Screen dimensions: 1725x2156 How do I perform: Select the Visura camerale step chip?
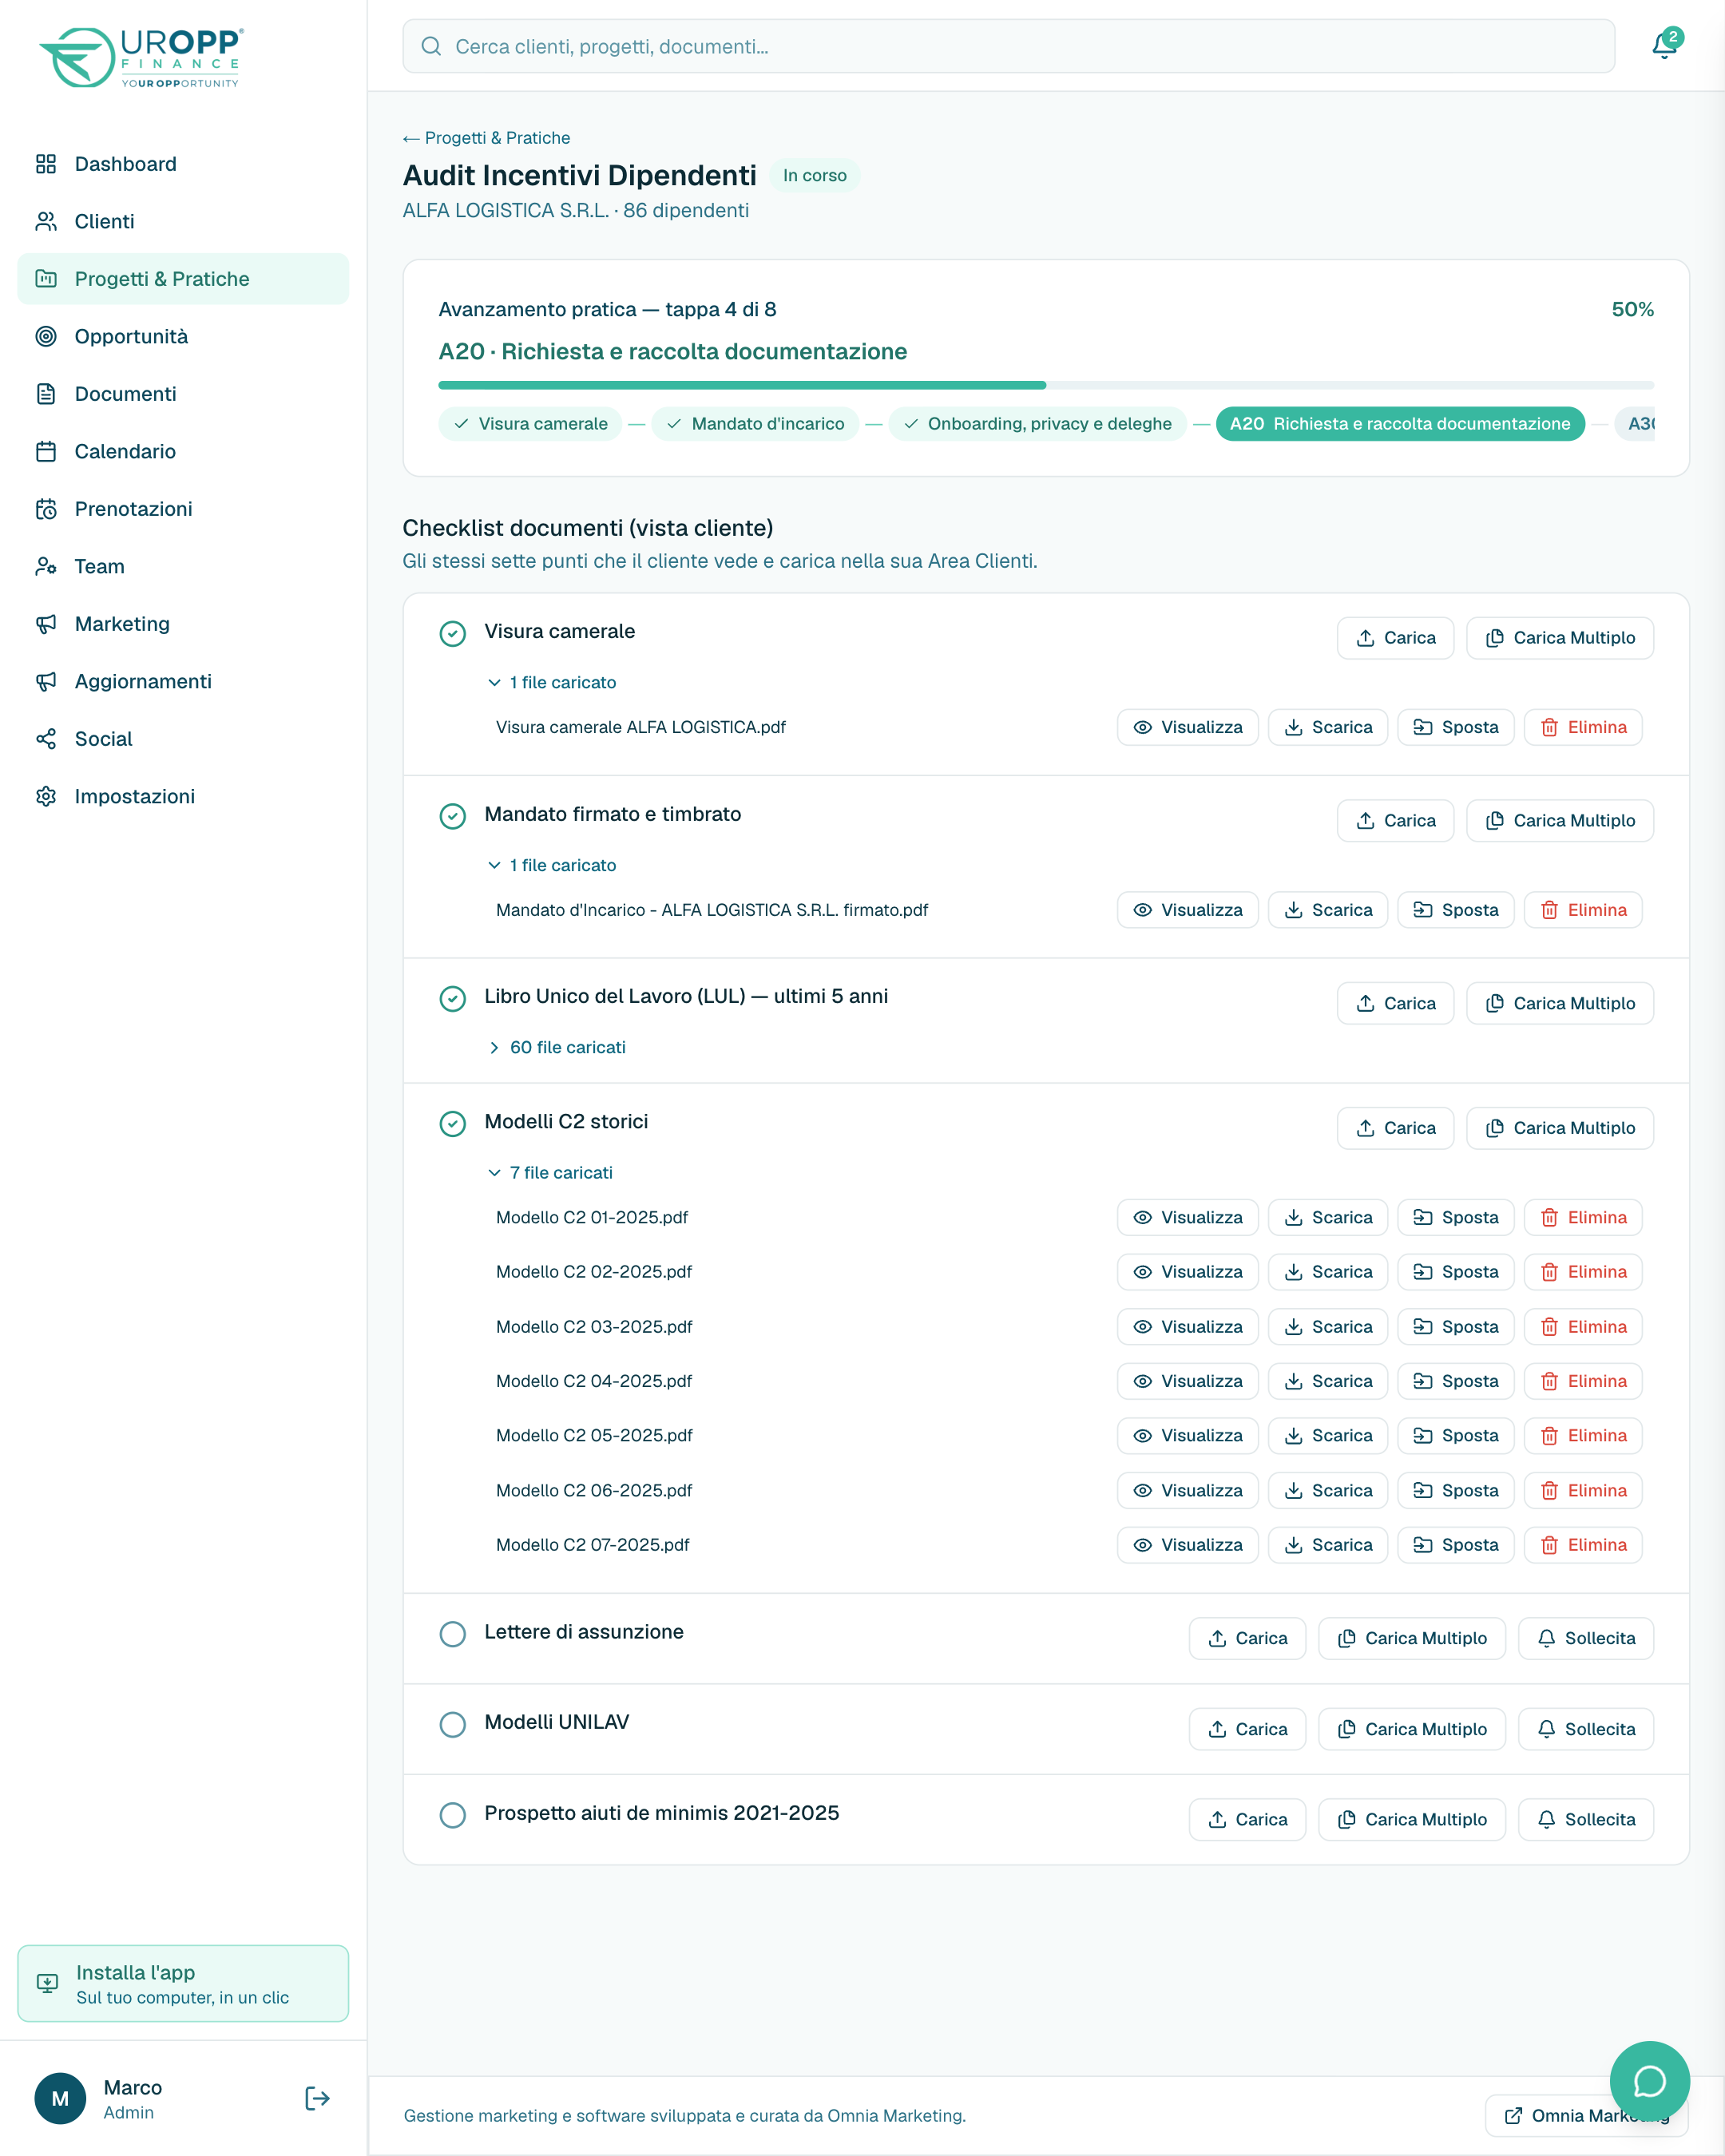coord(530,424)
